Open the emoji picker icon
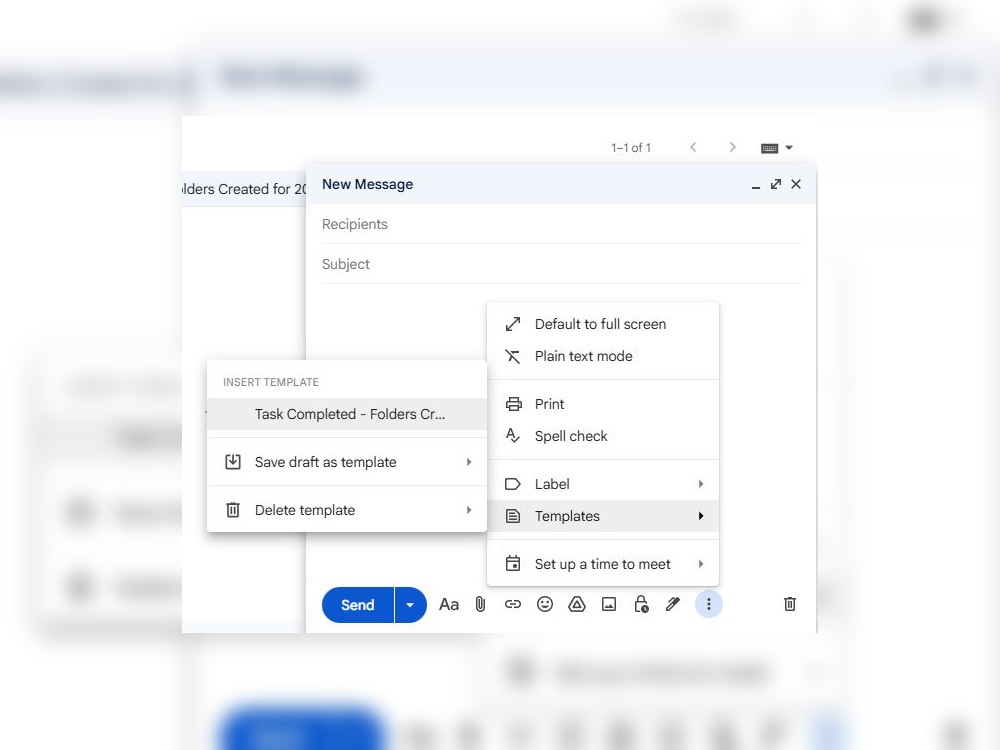This screenshot has width=1000, height=750. pos(545,604)
